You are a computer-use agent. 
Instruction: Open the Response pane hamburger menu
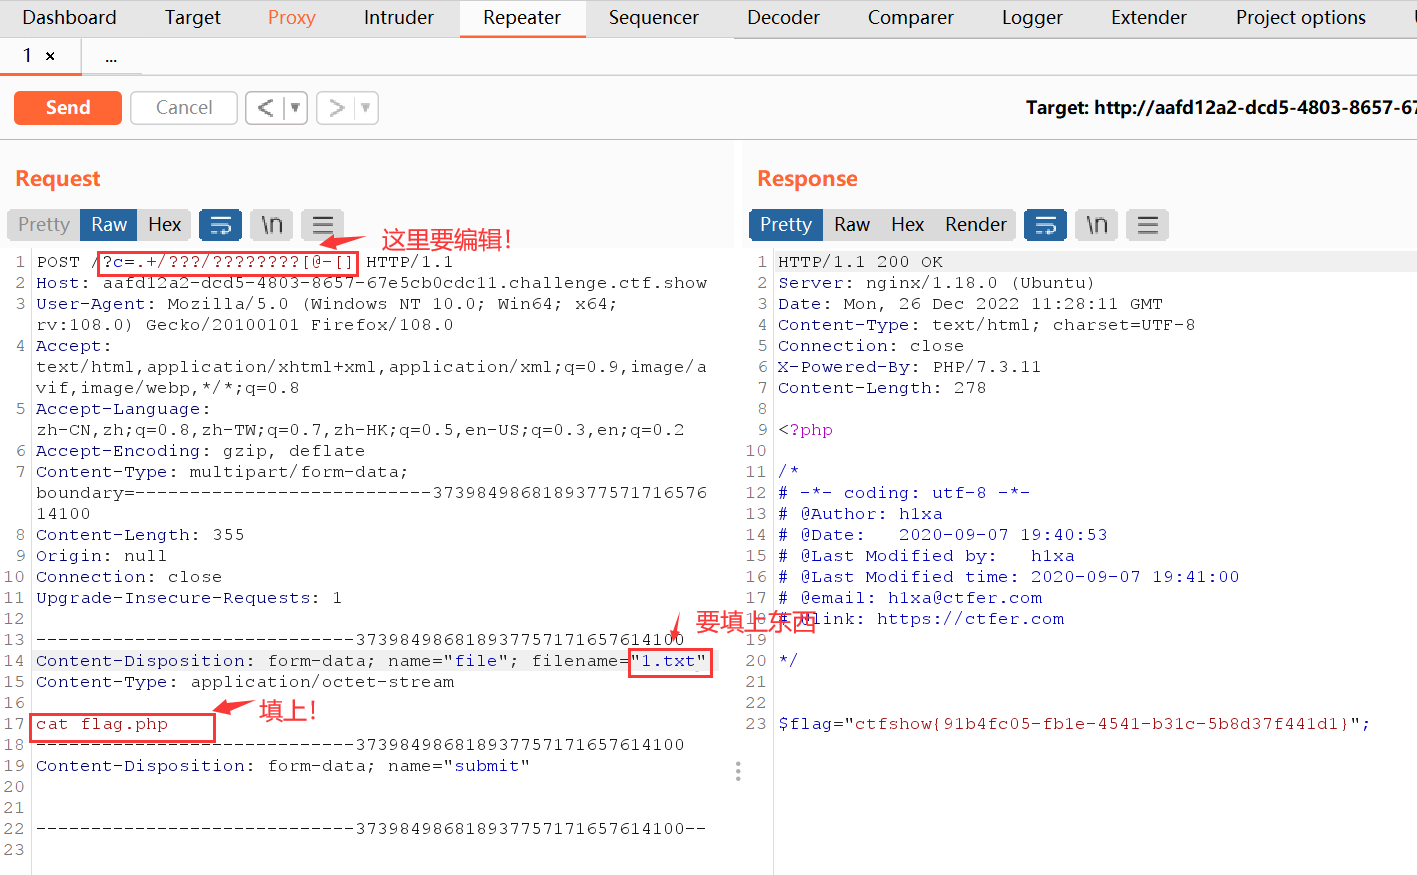click(1148, 225)
